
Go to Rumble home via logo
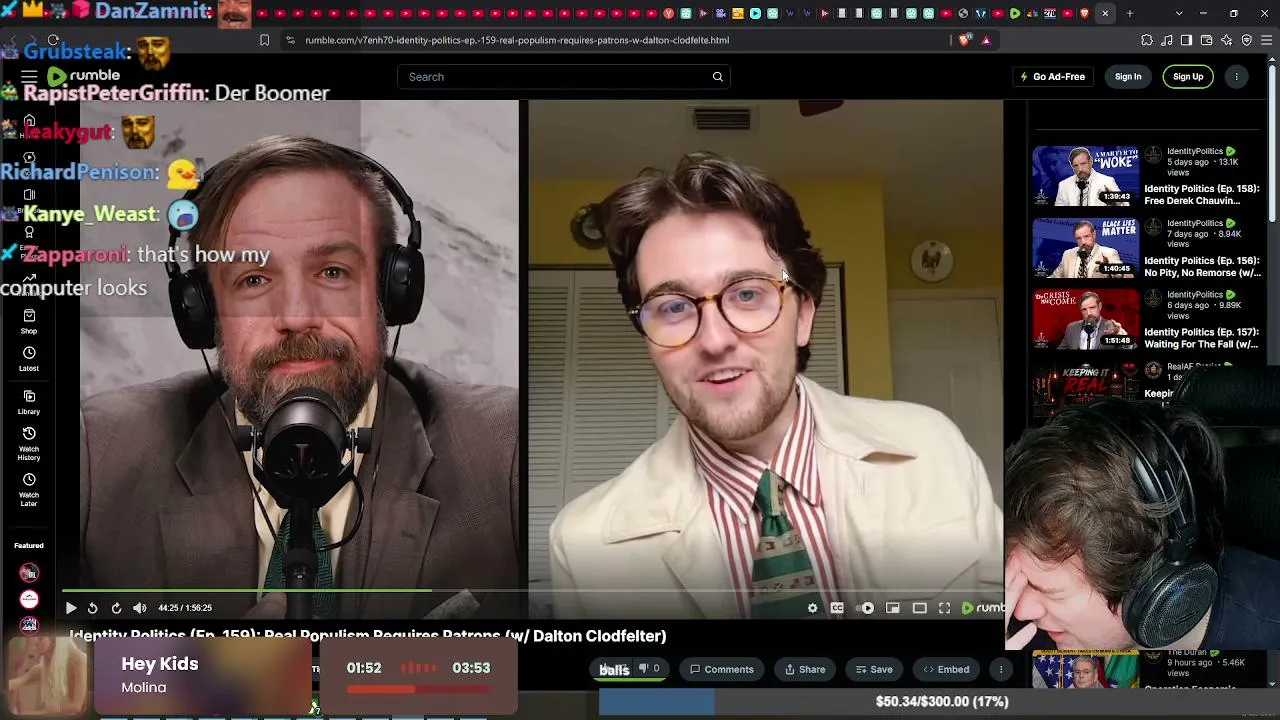(83, 76)
